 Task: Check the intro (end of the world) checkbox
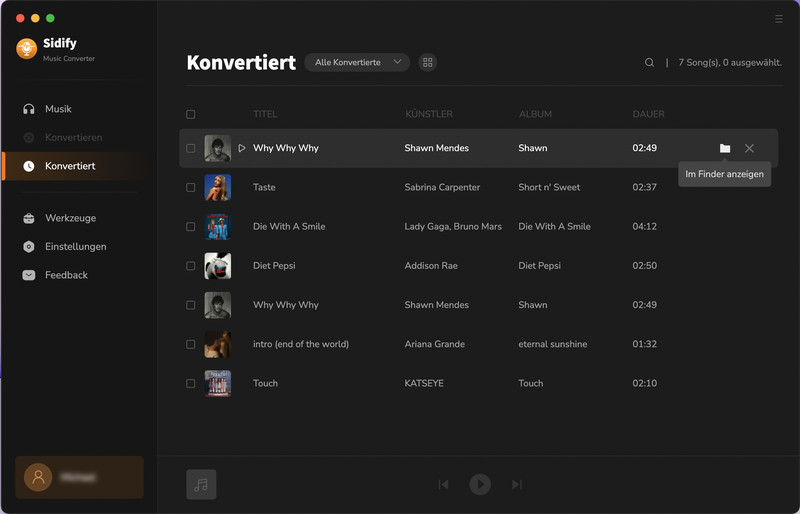pos(190,344)
